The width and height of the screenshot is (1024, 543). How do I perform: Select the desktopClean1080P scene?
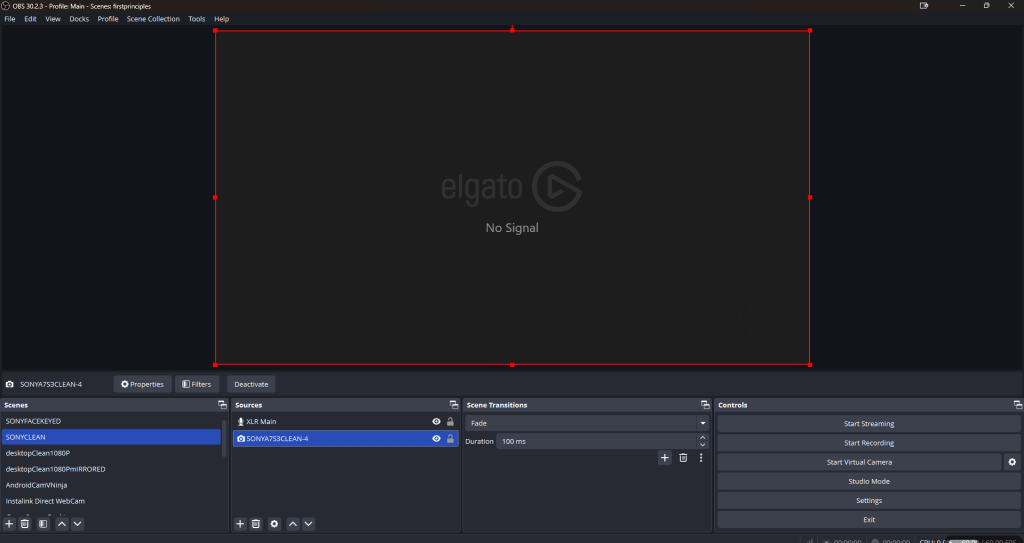click(x=111, y=453)
